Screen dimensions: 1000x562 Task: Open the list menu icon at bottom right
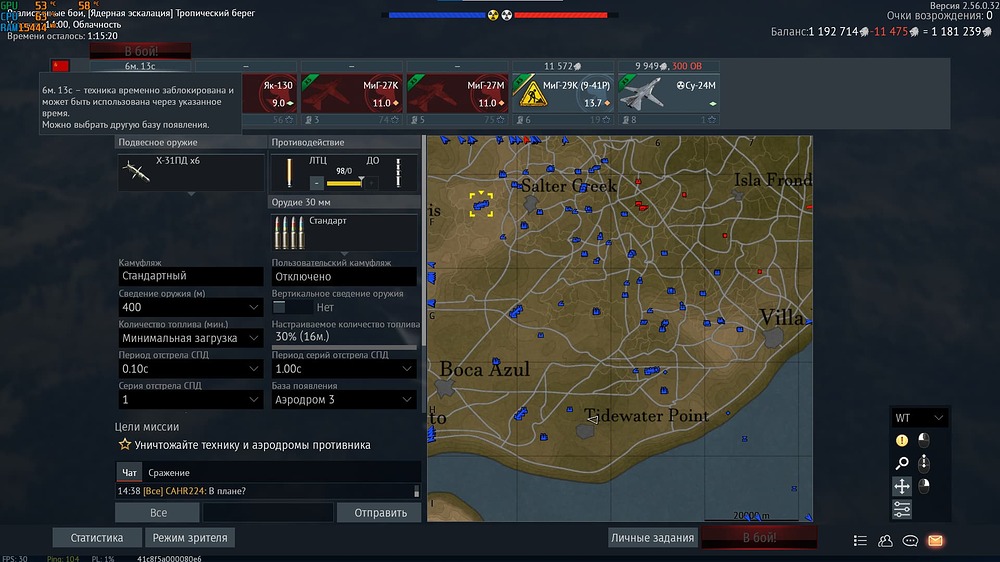[860, 541]
